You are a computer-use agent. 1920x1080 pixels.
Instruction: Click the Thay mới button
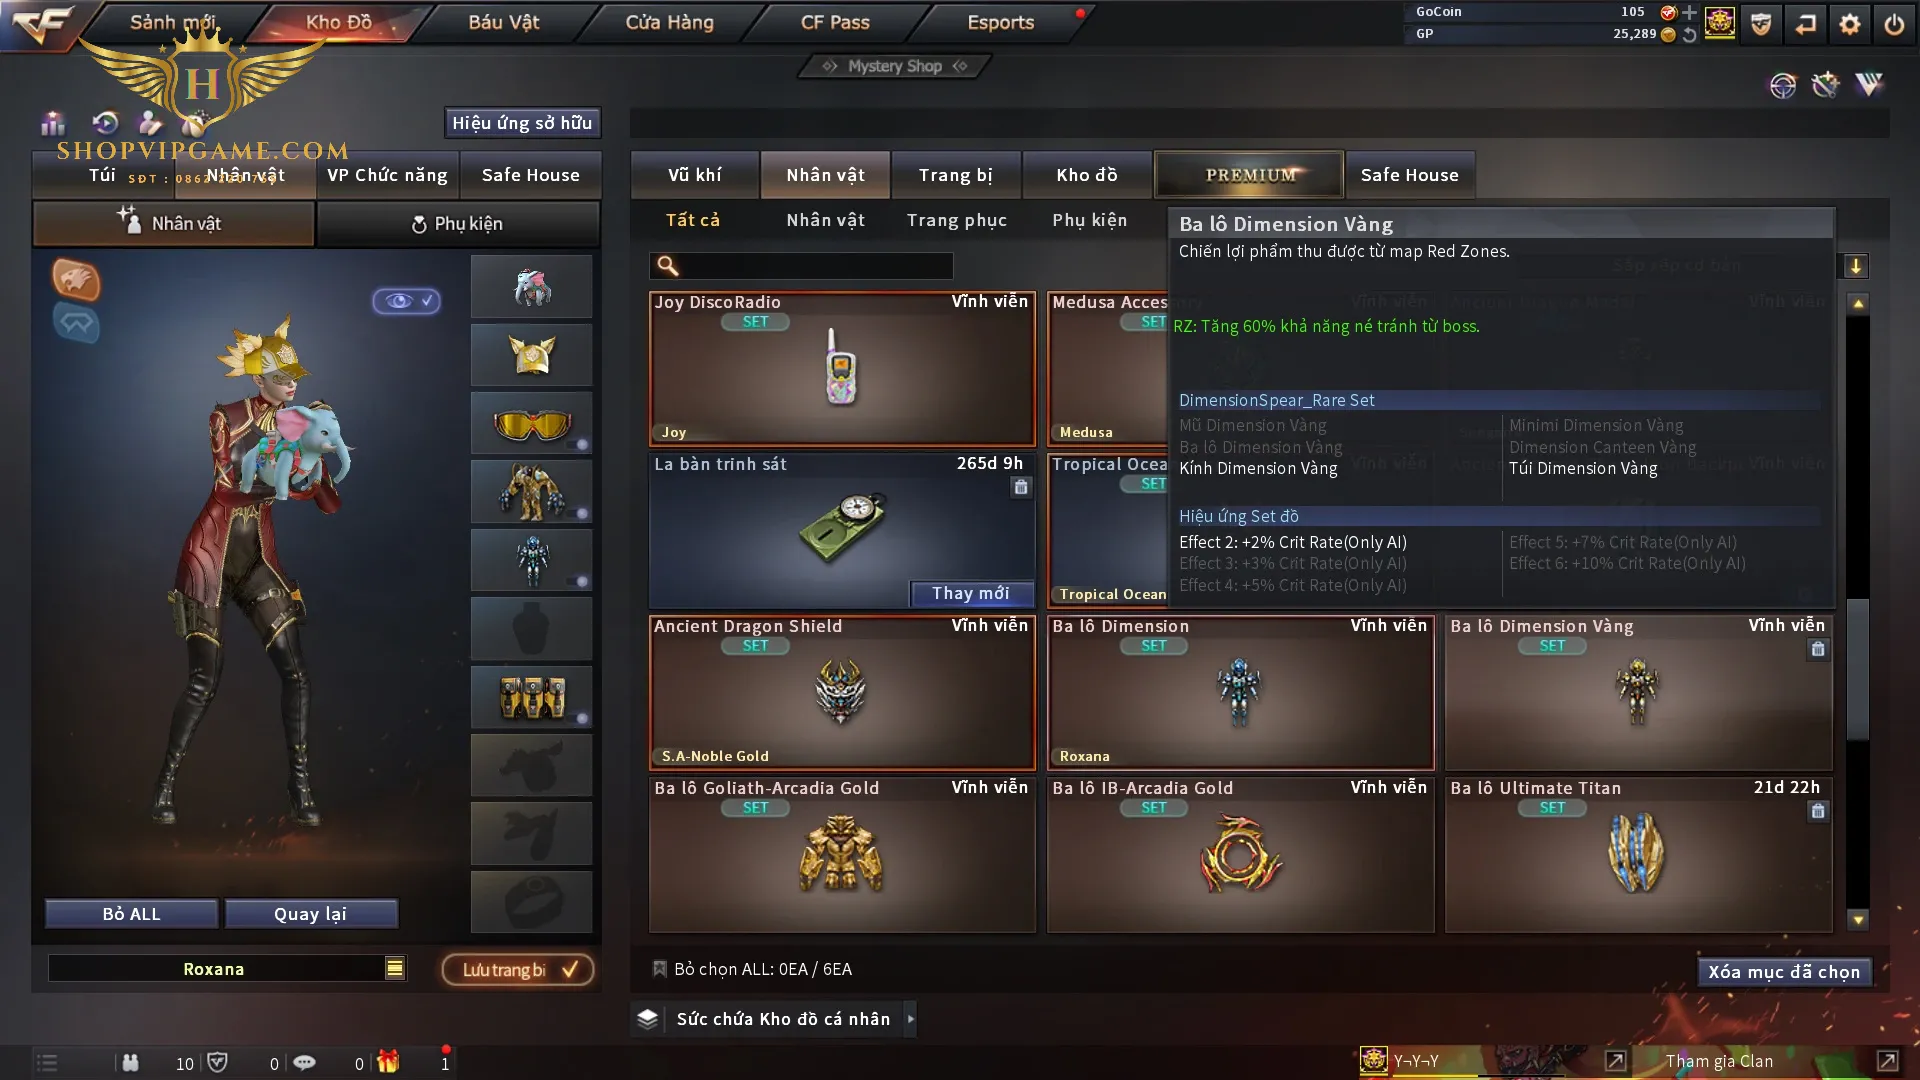(x=971, y=593)
